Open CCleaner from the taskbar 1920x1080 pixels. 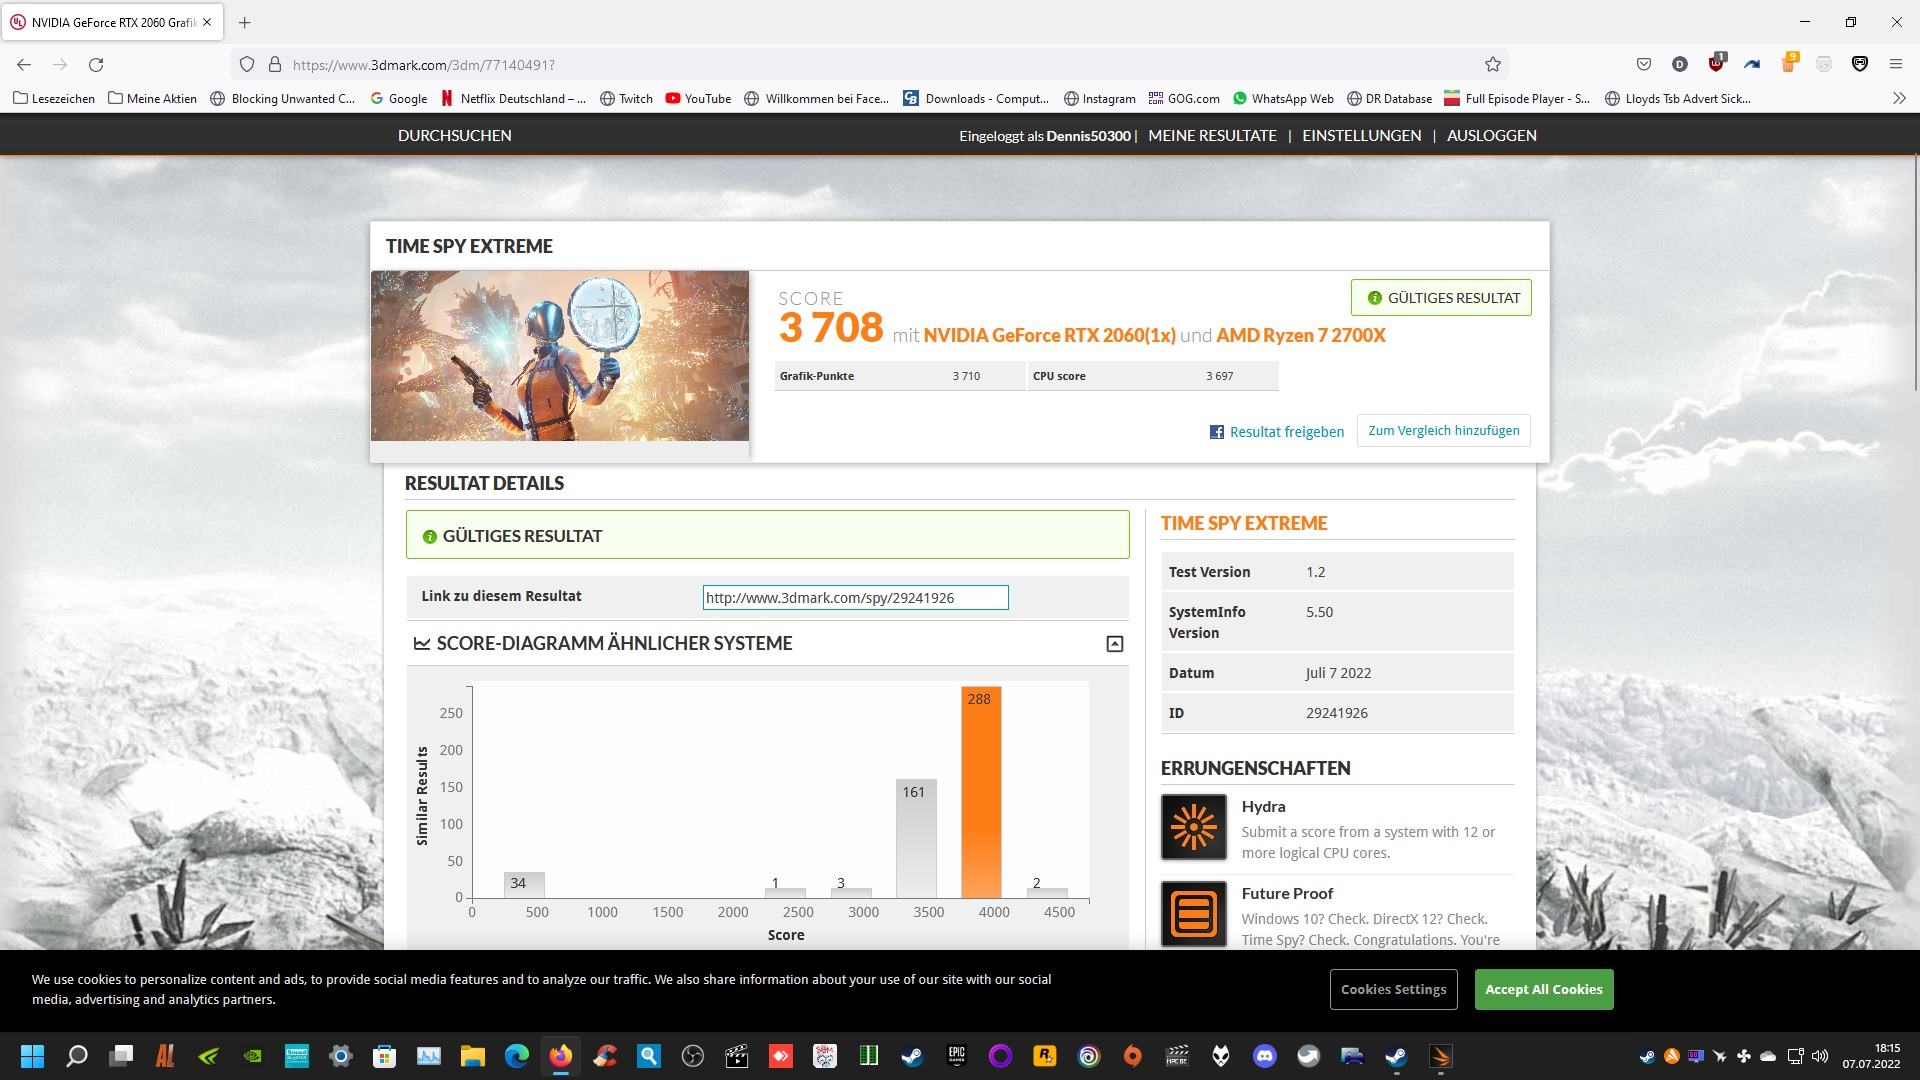[604, 1056]
